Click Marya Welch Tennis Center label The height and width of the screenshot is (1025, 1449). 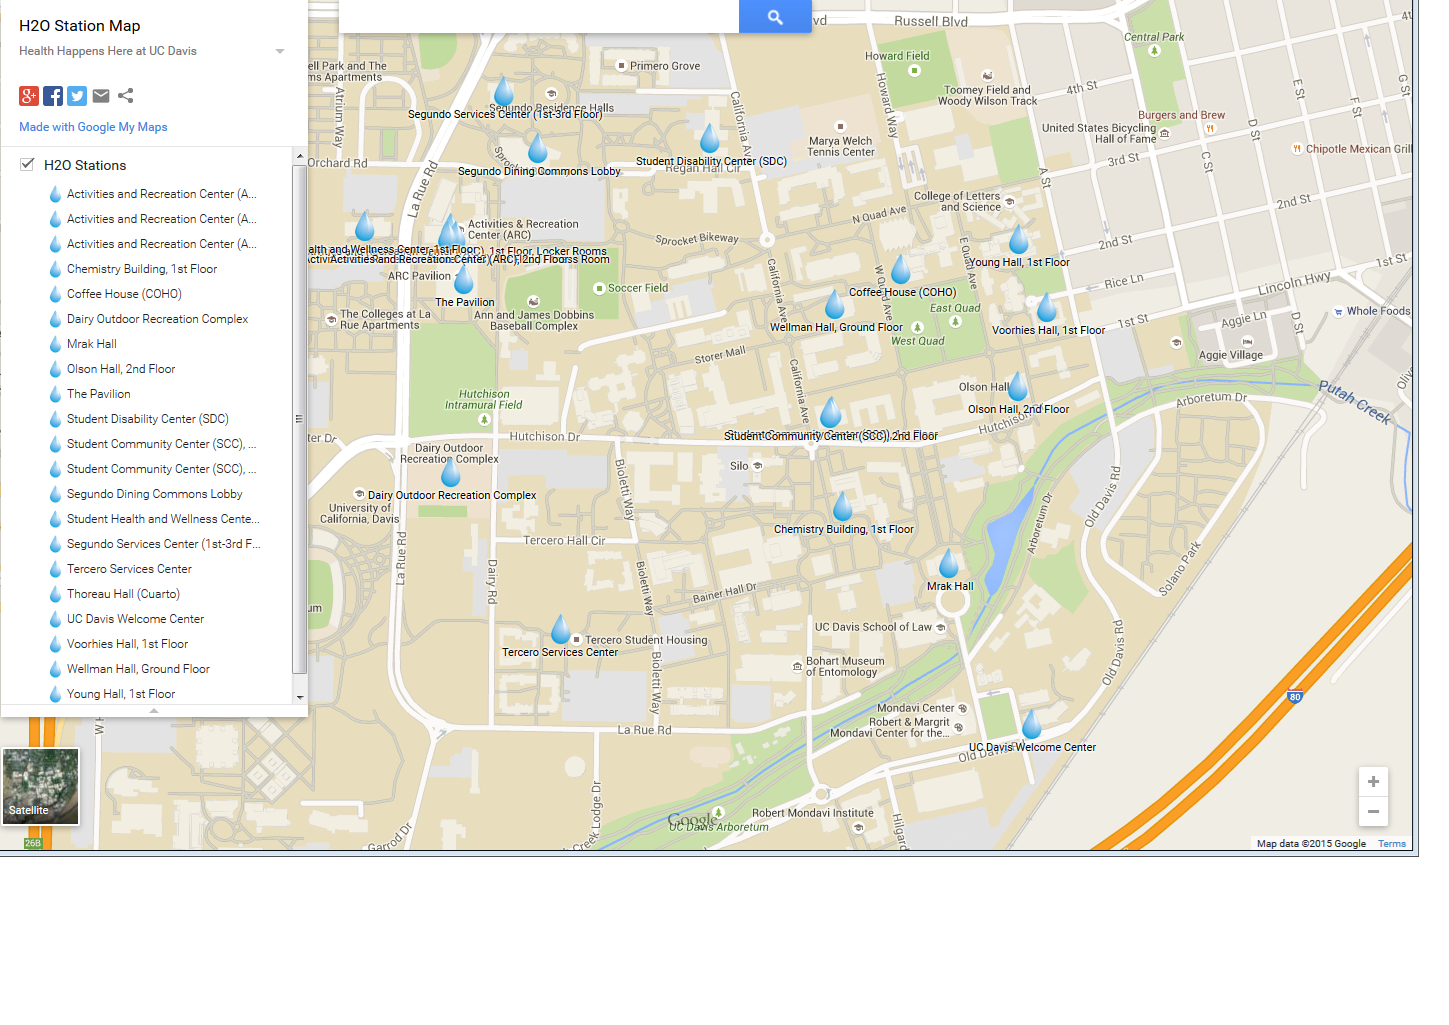(841, 147)
